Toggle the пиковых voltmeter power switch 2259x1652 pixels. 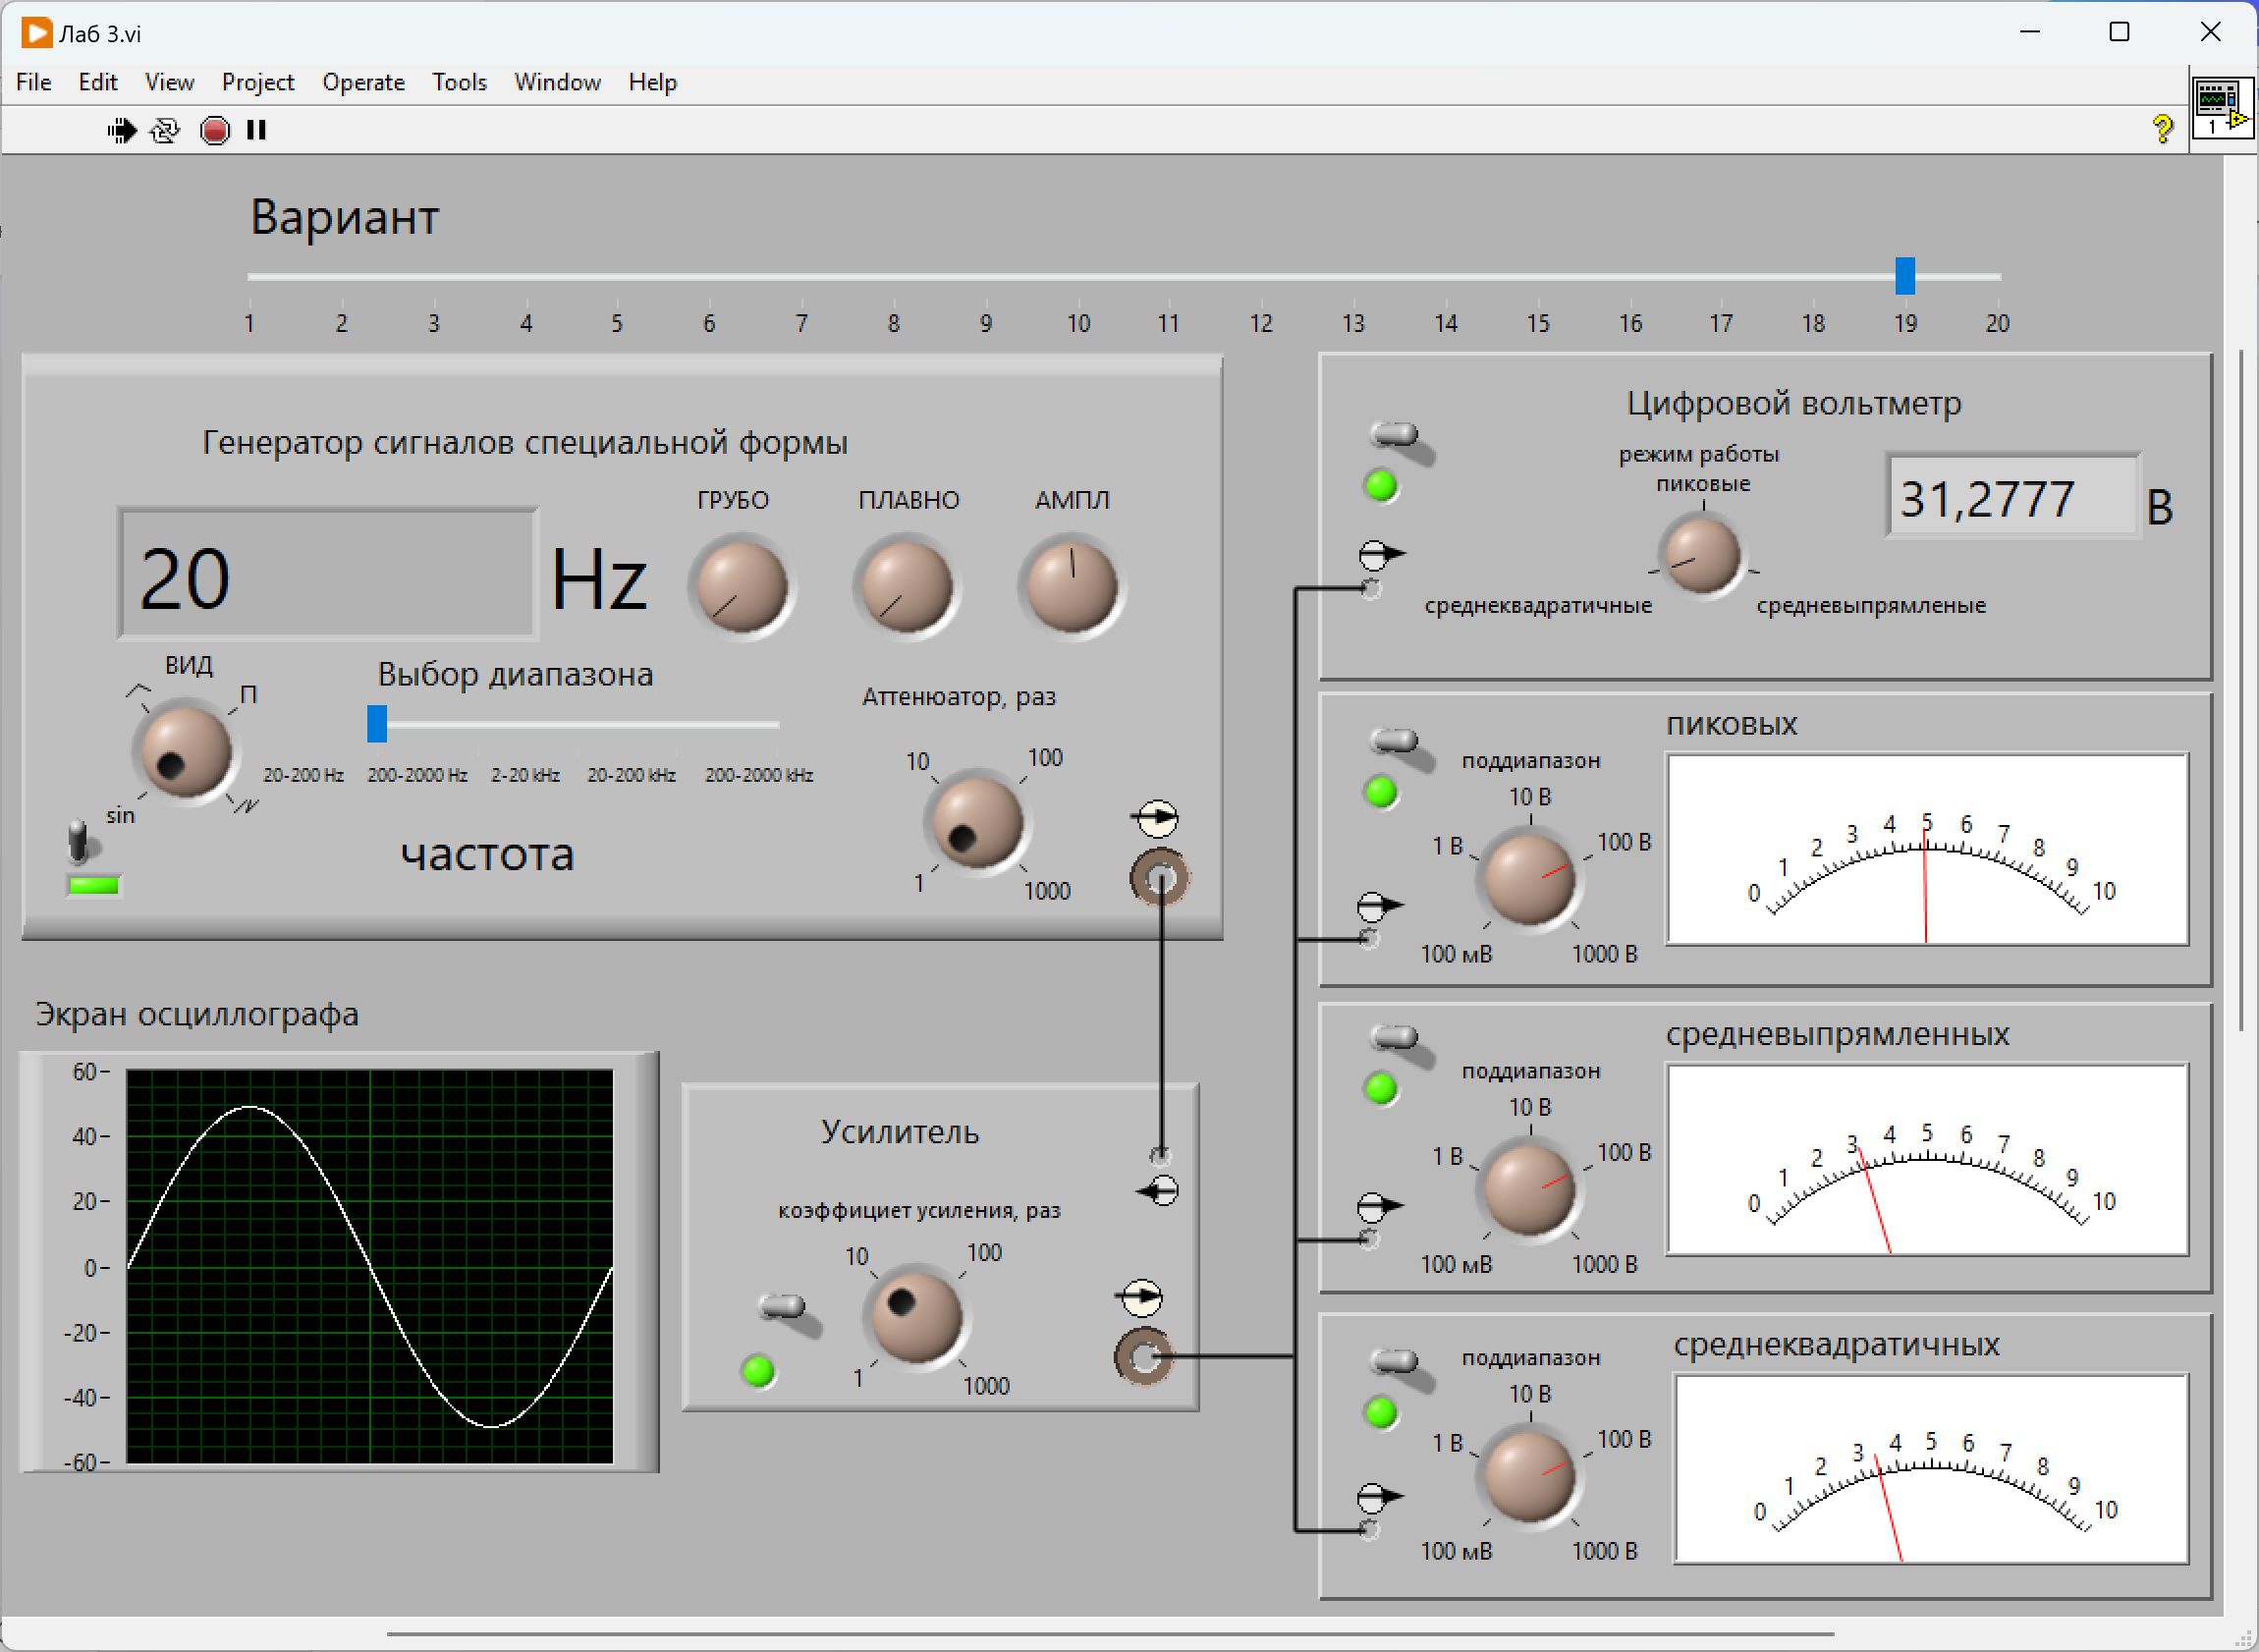tap(1400, 748)
